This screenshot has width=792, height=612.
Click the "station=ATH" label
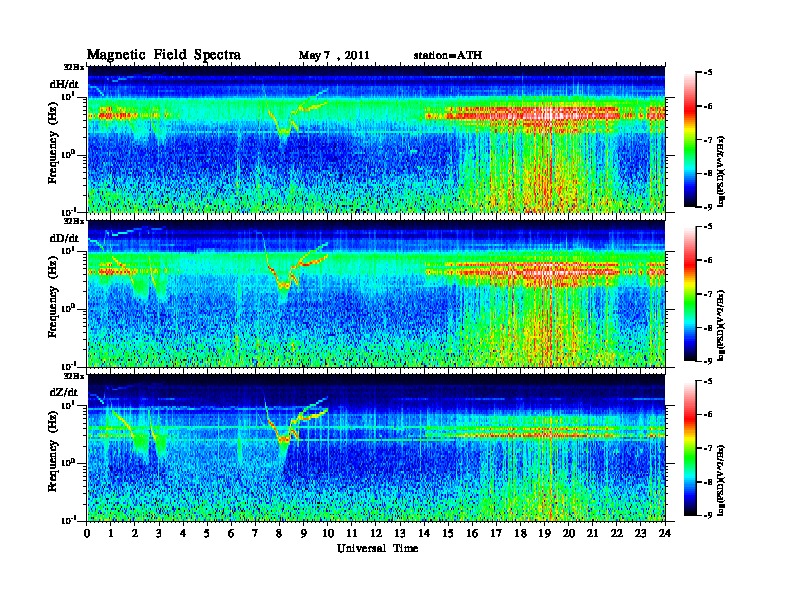448,55
